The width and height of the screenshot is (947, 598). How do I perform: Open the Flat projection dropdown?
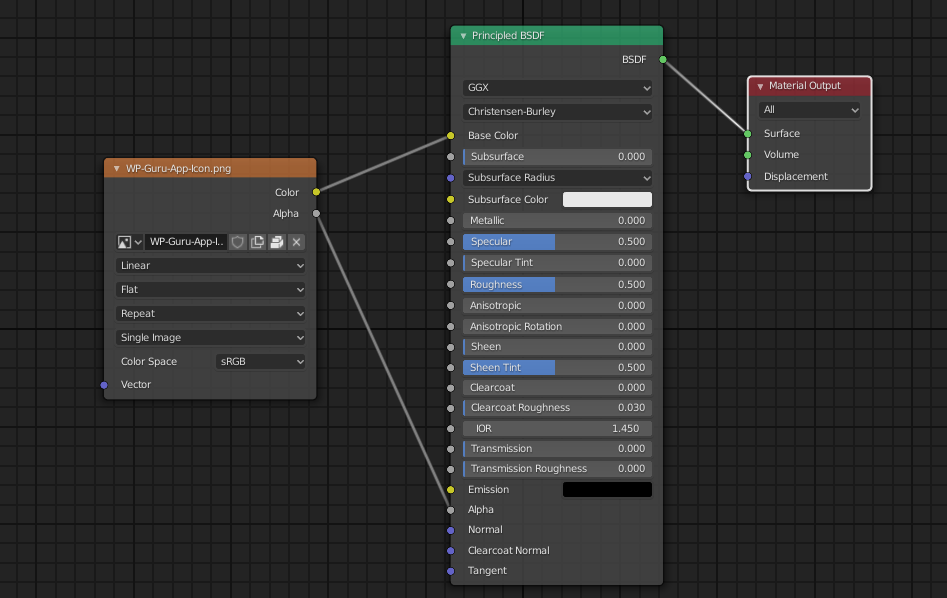pos(210,289)
